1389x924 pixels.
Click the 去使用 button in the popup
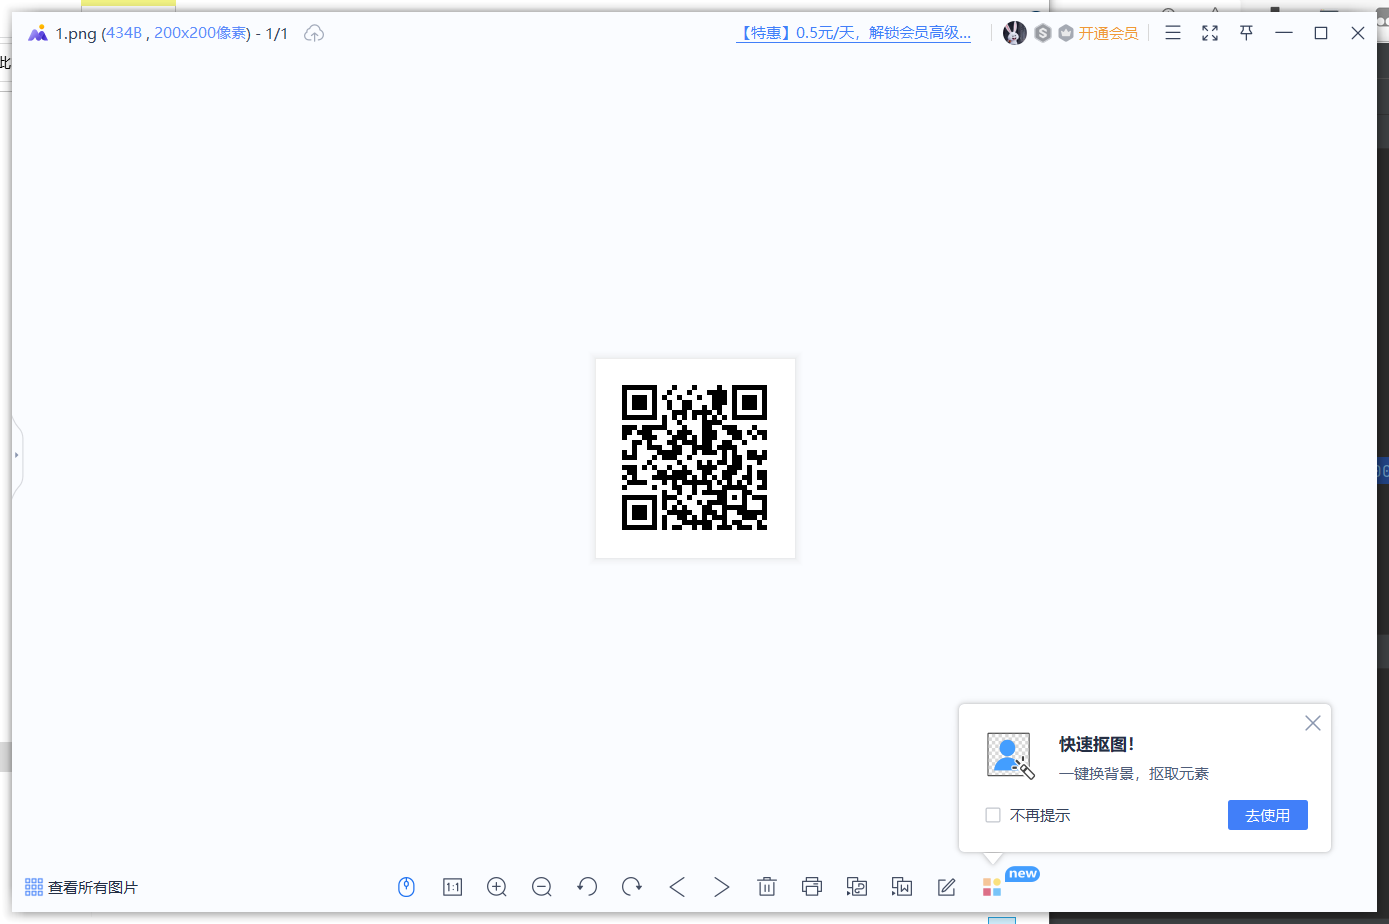1267,815
